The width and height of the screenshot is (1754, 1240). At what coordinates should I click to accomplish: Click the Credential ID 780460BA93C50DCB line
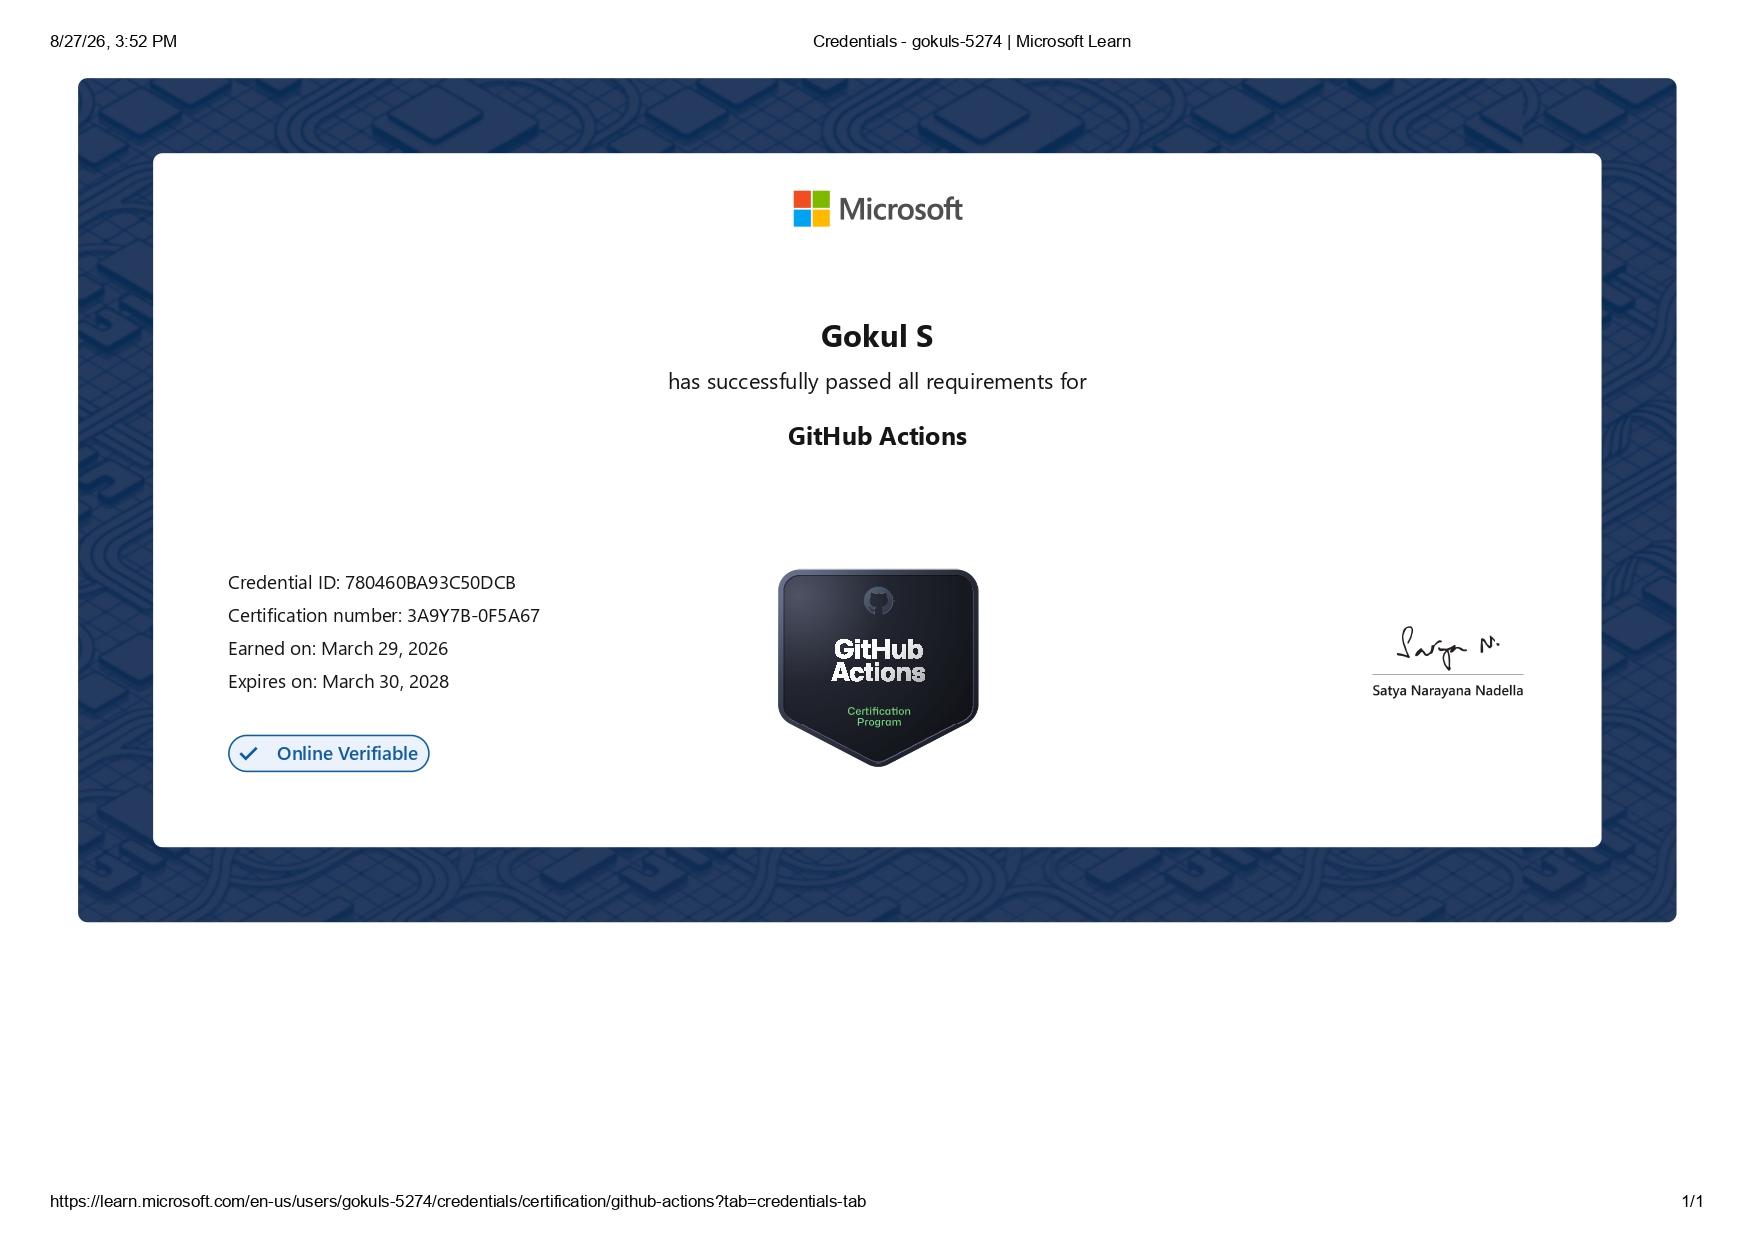tap(372, 583)
